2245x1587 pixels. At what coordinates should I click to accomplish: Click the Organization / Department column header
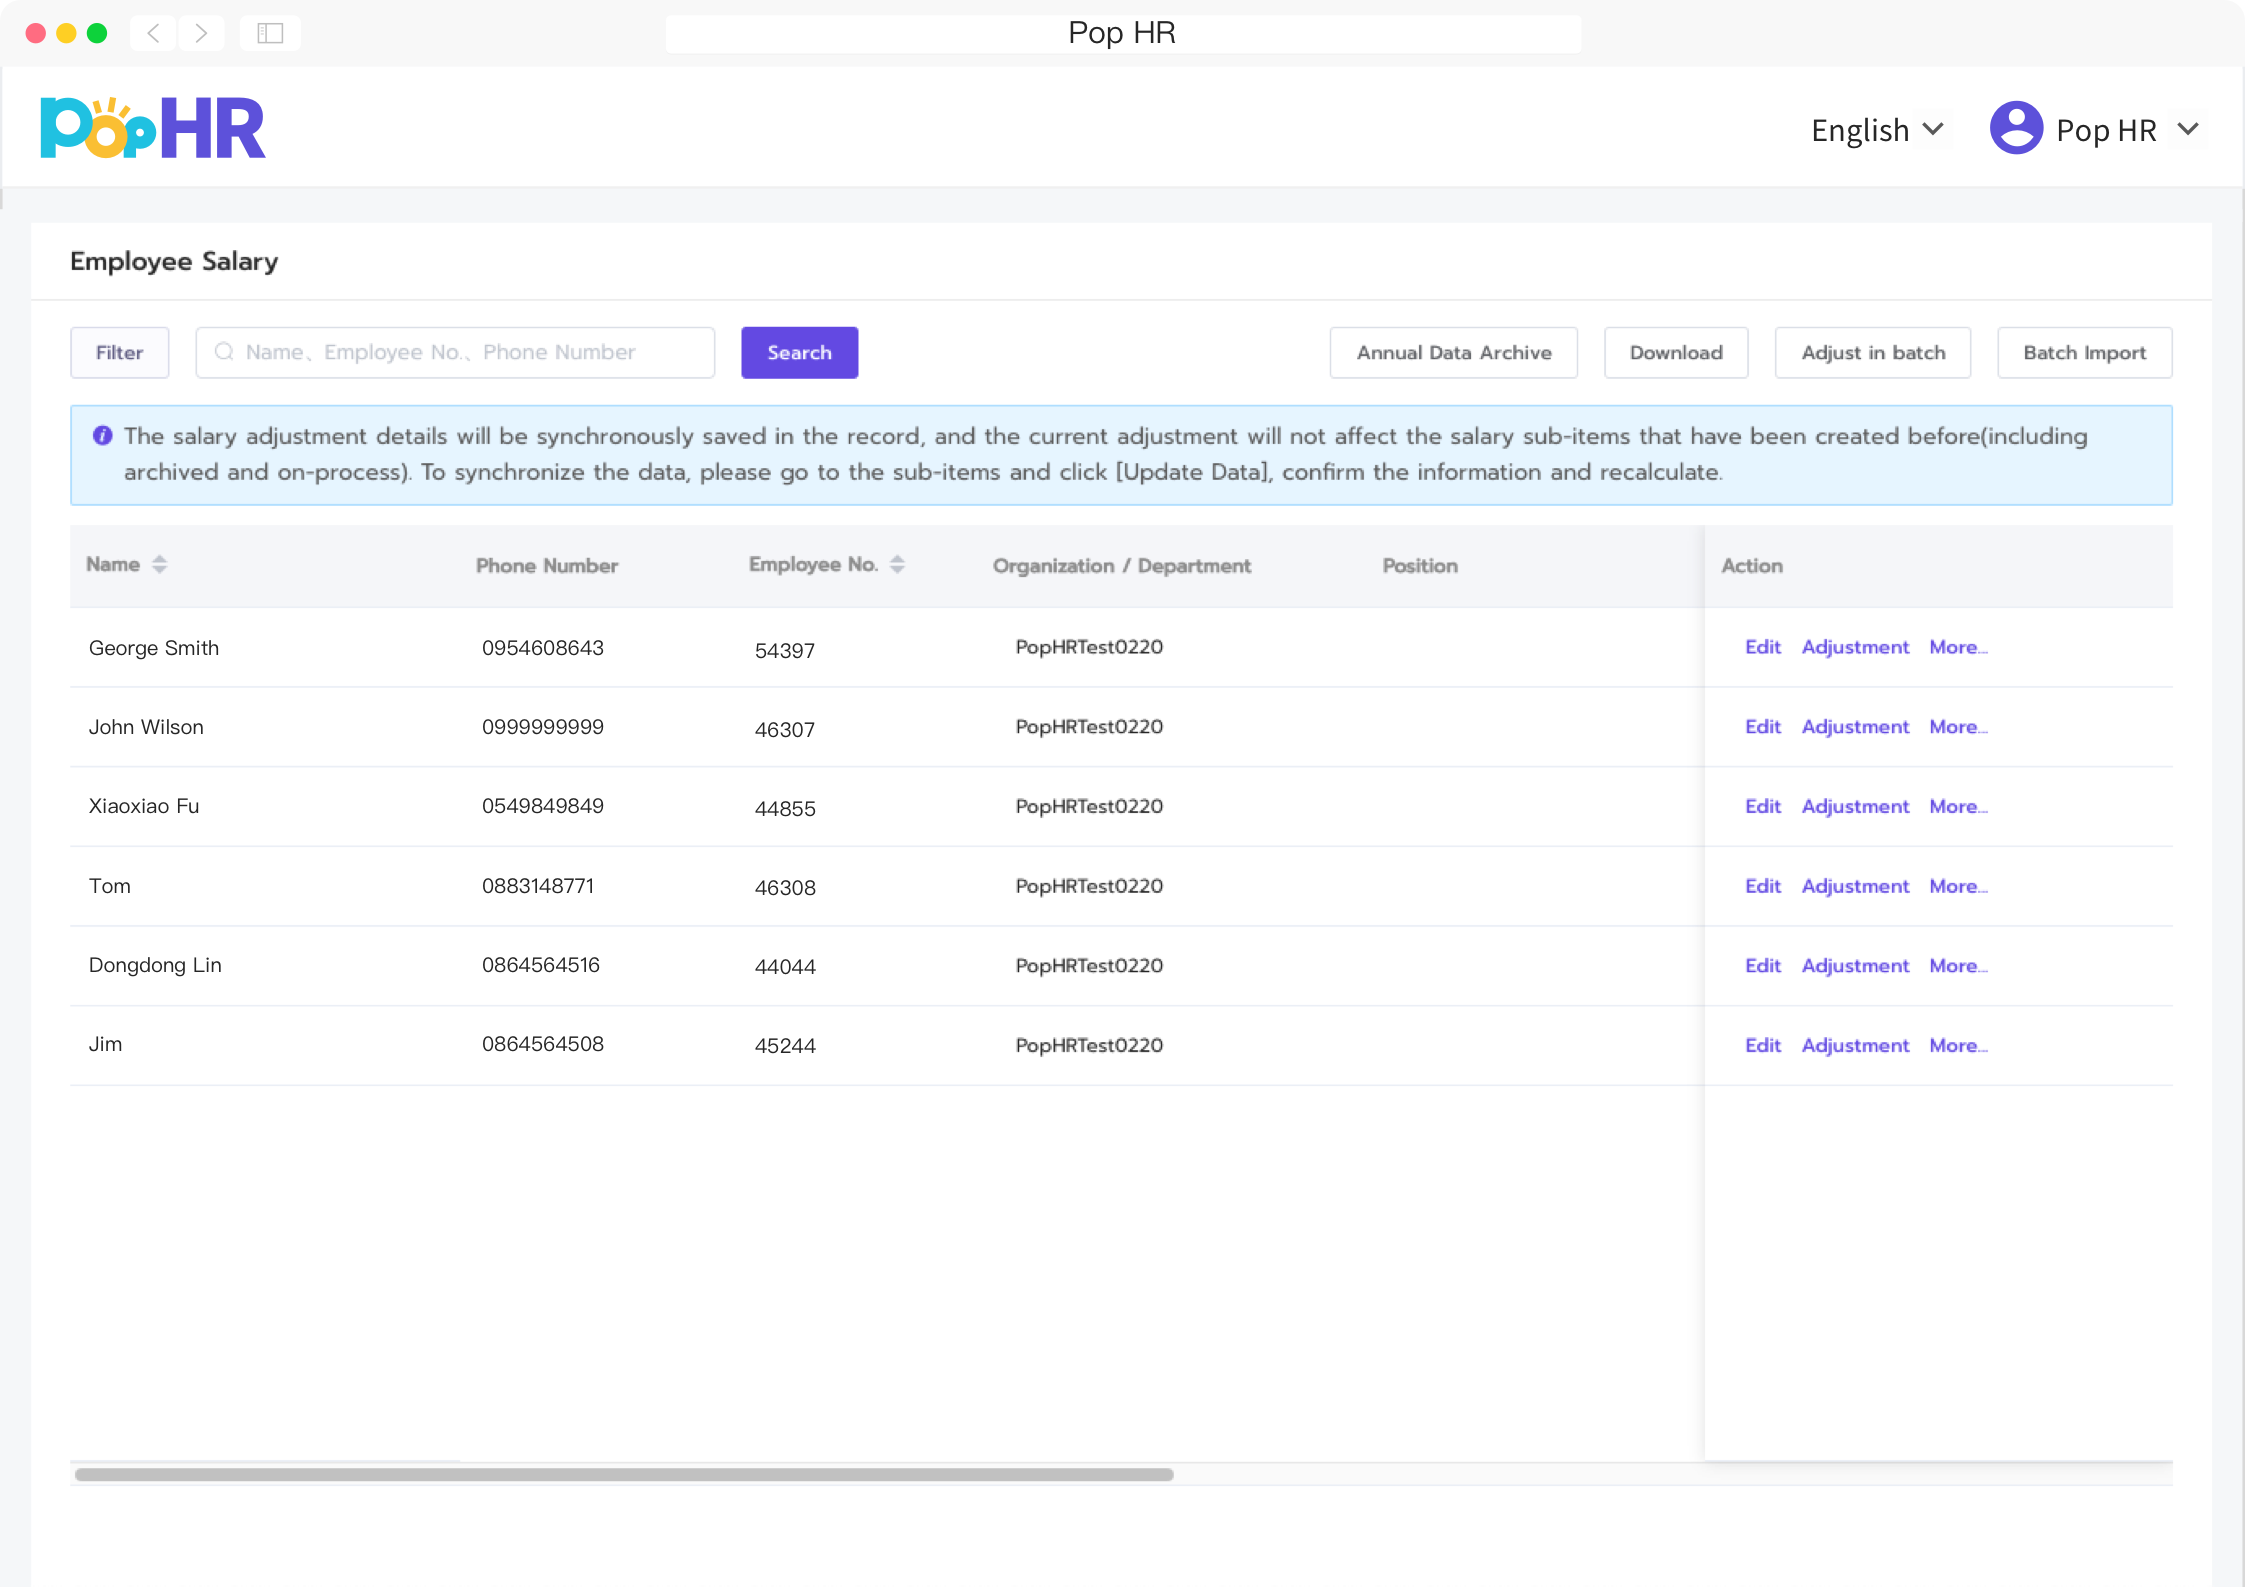pos(1122,566)
